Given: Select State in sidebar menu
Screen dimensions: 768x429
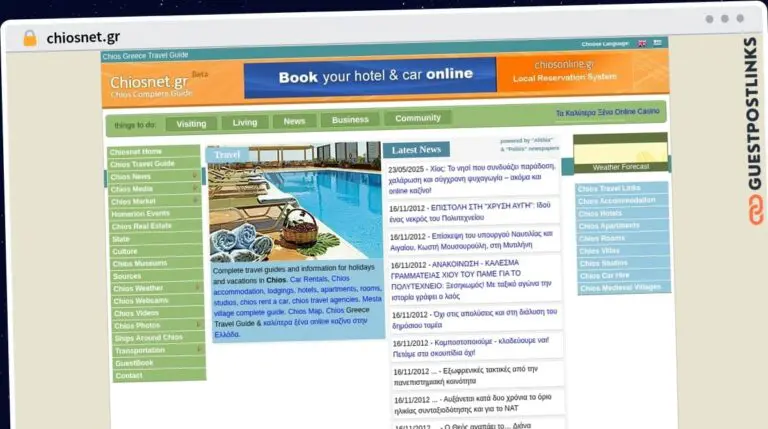Looking at the screenshot, I should pyautogui.click(x=156, y=239).
